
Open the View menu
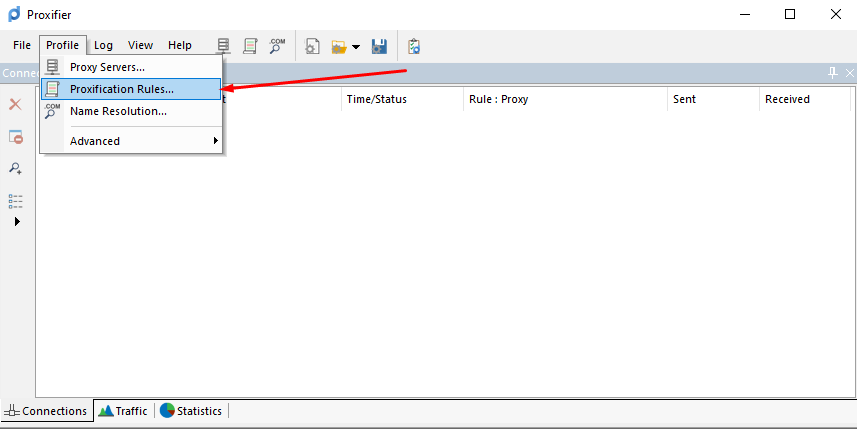tap(140, 45)
